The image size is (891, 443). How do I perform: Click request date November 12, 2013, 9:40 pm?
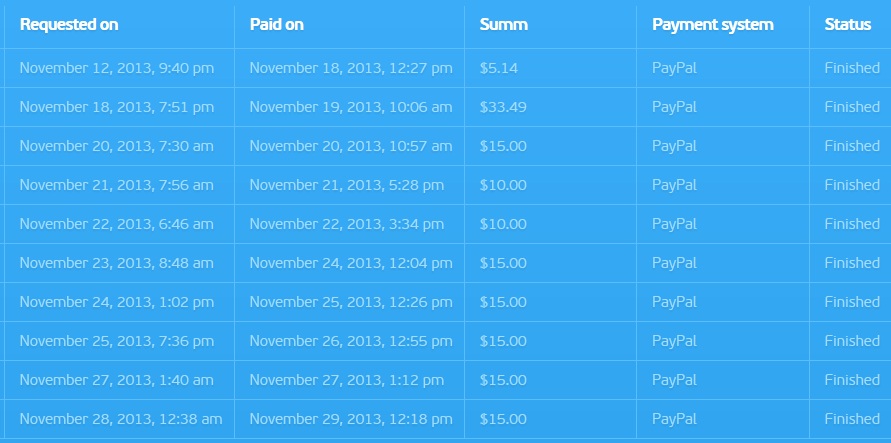tap(117, 68)
